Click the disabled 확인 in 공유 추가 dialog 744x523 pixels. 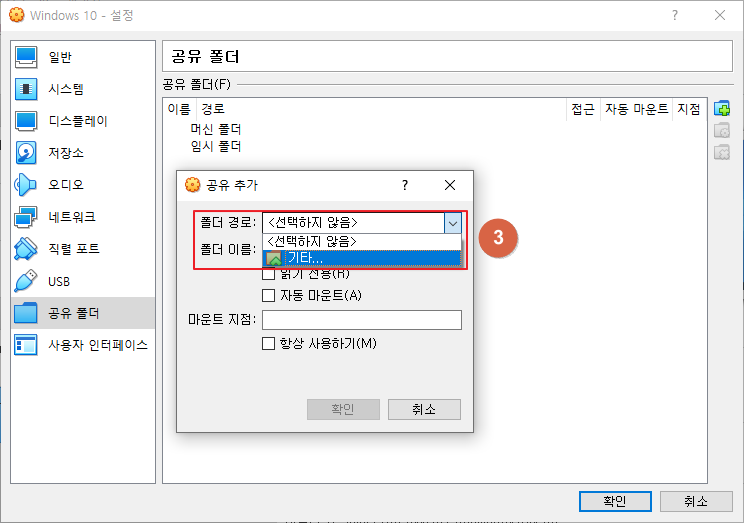[x=343, y=409]
